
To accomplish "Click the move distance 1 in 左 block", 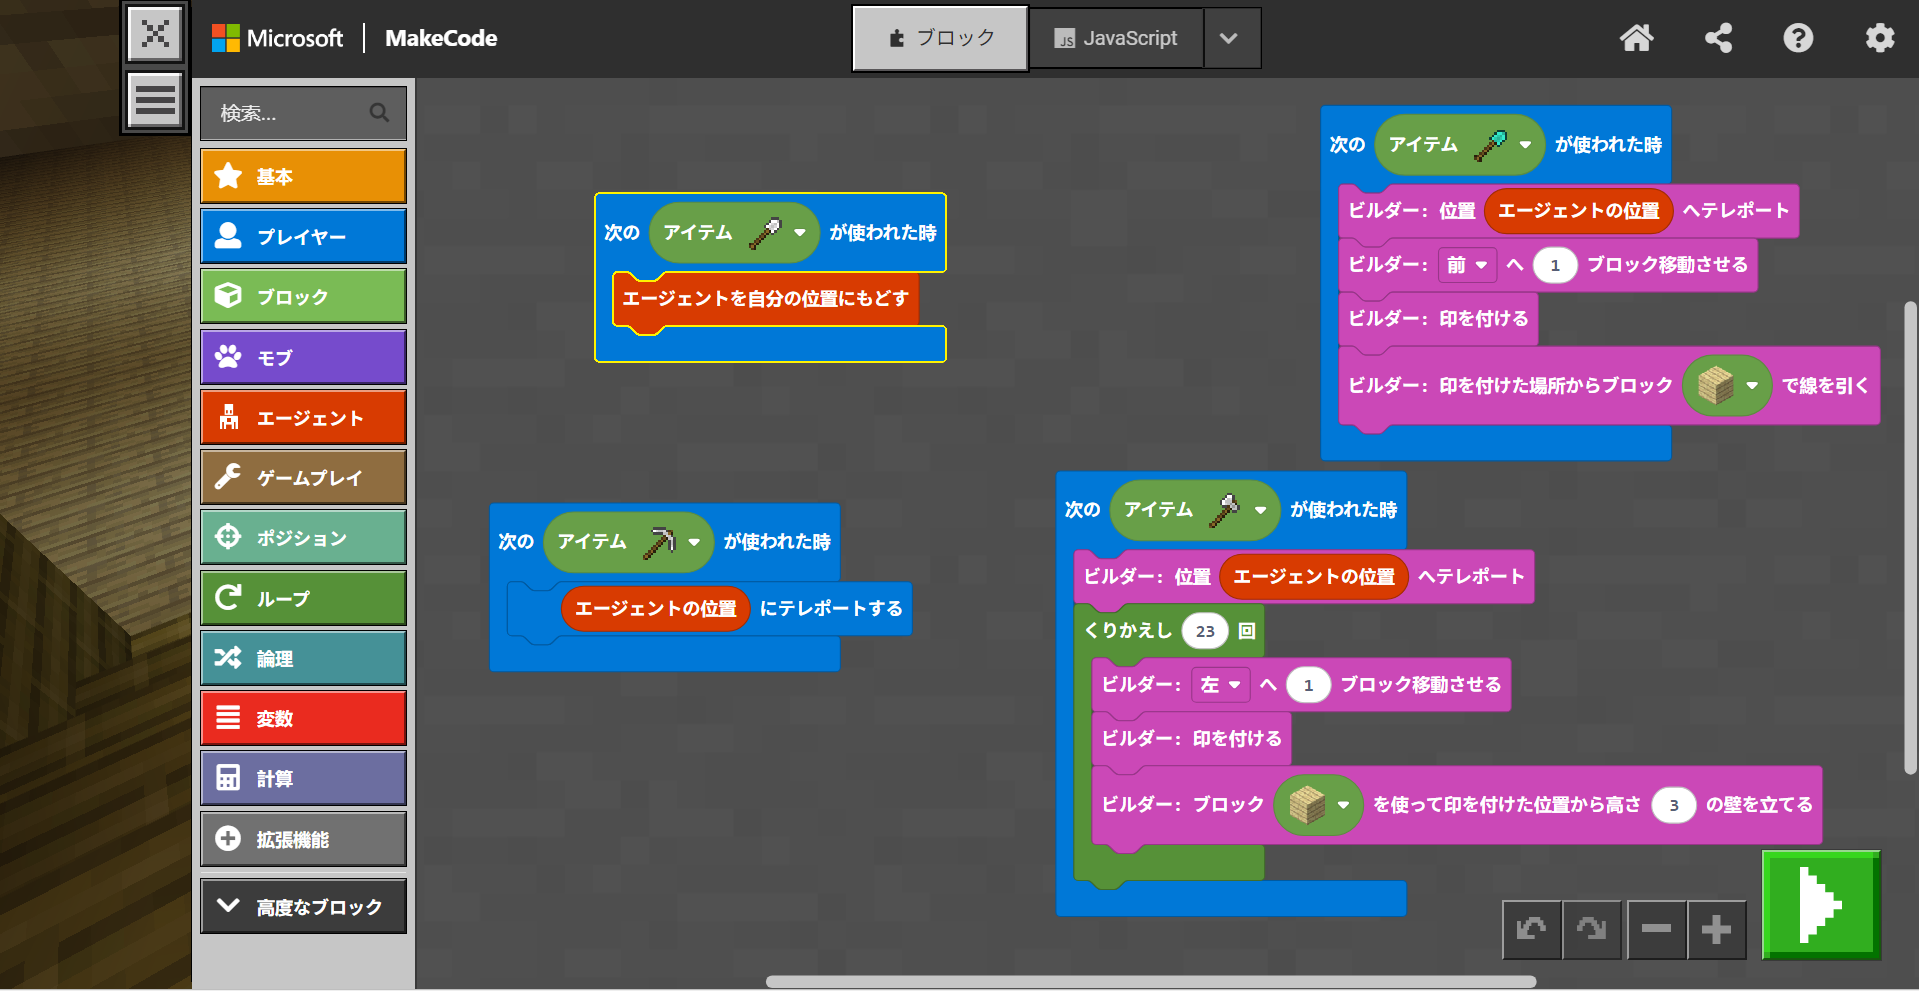I will pos(1308,685).
